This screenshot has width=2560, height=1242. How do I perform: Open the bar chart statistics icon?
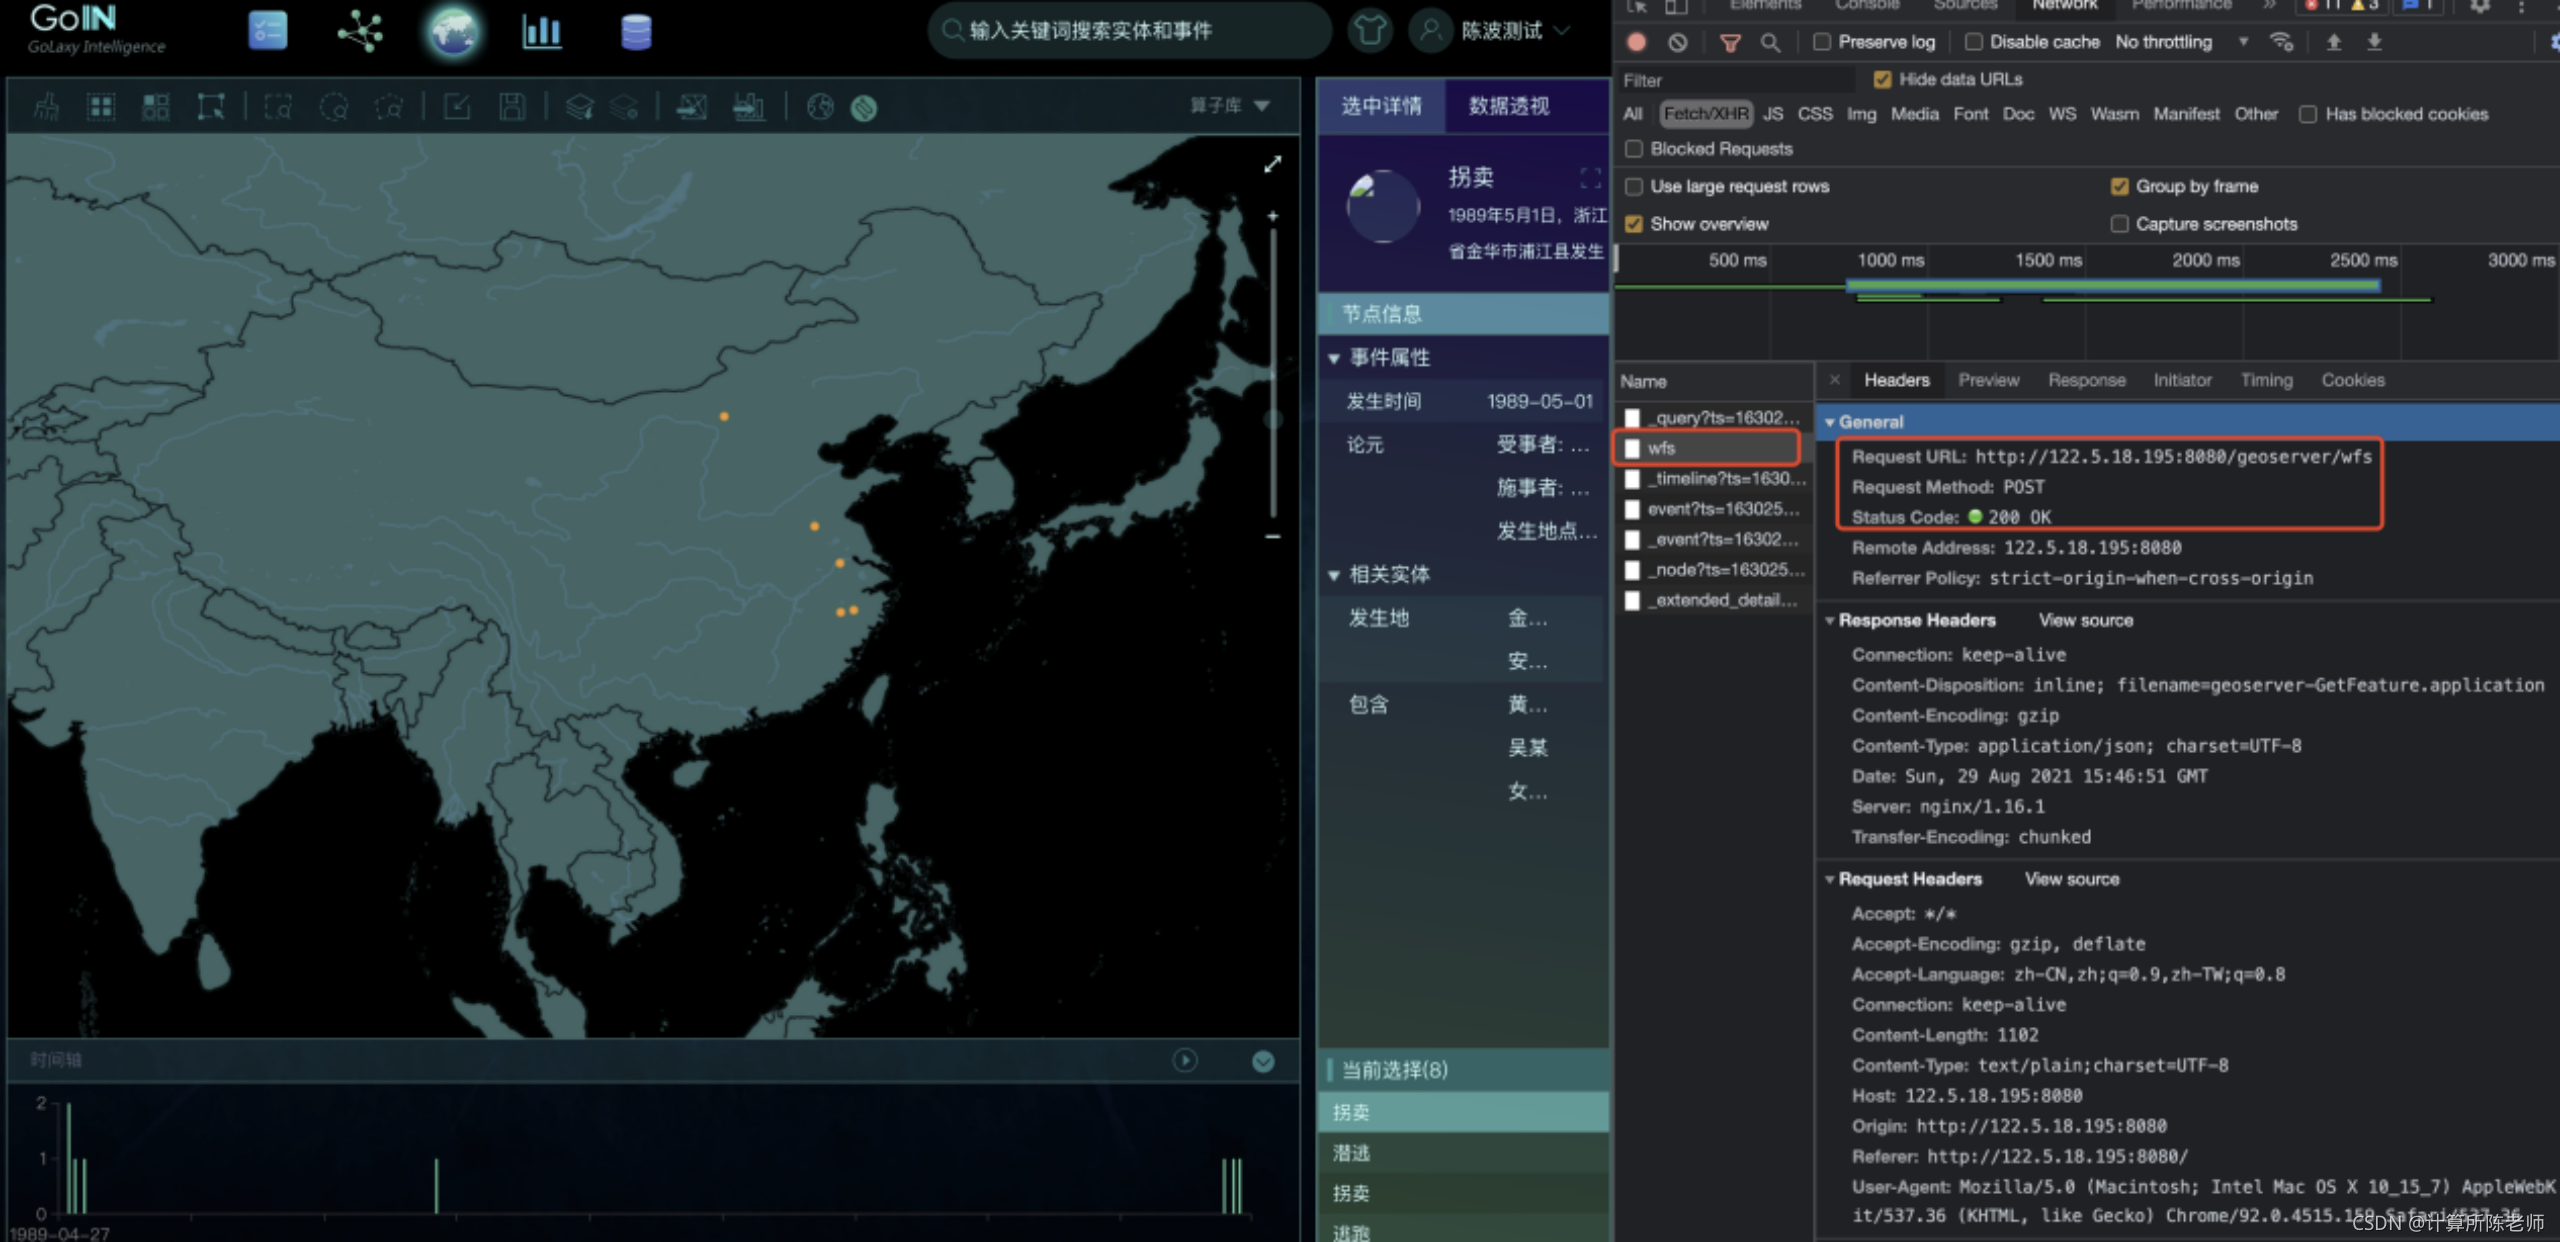click(542, 32)
